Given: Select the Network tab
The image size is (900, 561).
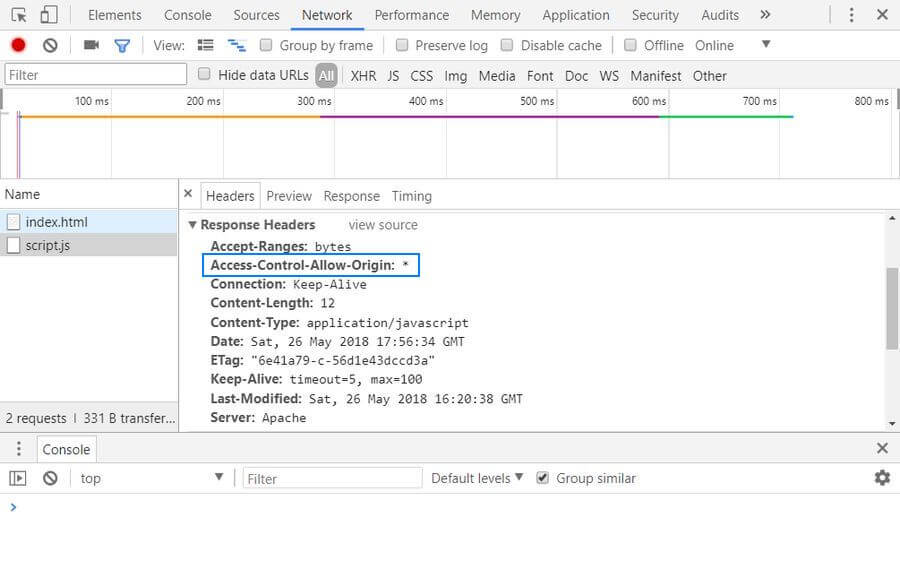Looking at the screenshot, I should pos(327,15).
